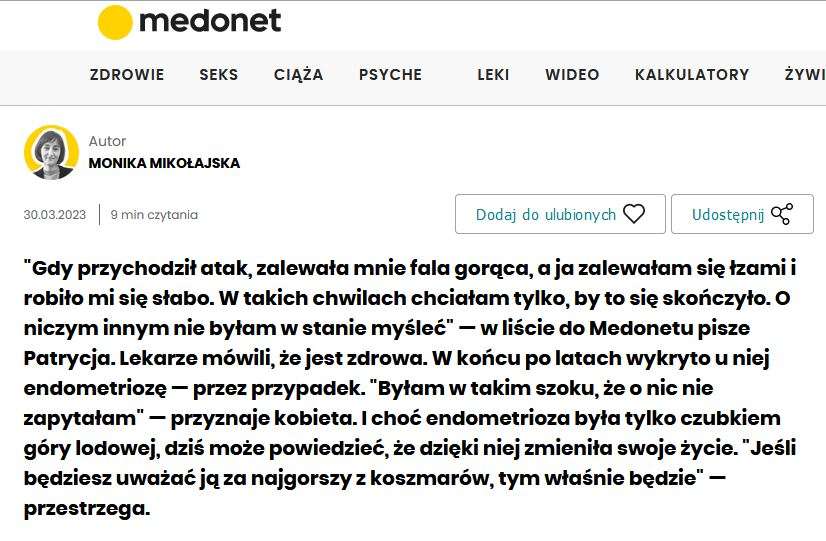The image size is (826, 541).
Task: Add article with Dodaj do ulubionych button
Action: click(560, 214)
